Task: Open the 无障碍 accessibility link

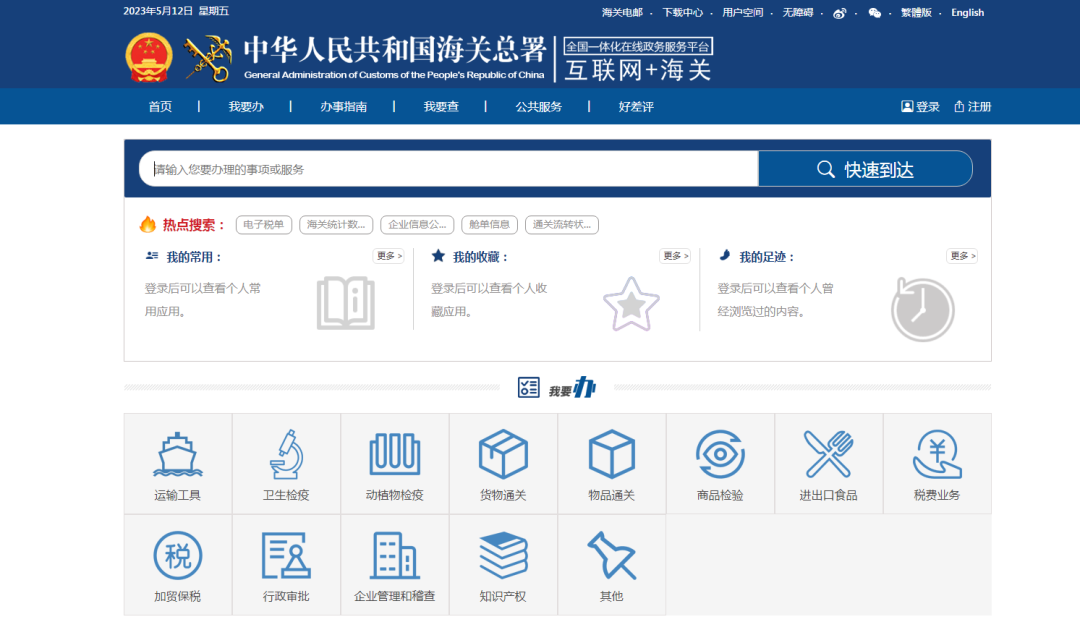Action: tap(798, 12)
